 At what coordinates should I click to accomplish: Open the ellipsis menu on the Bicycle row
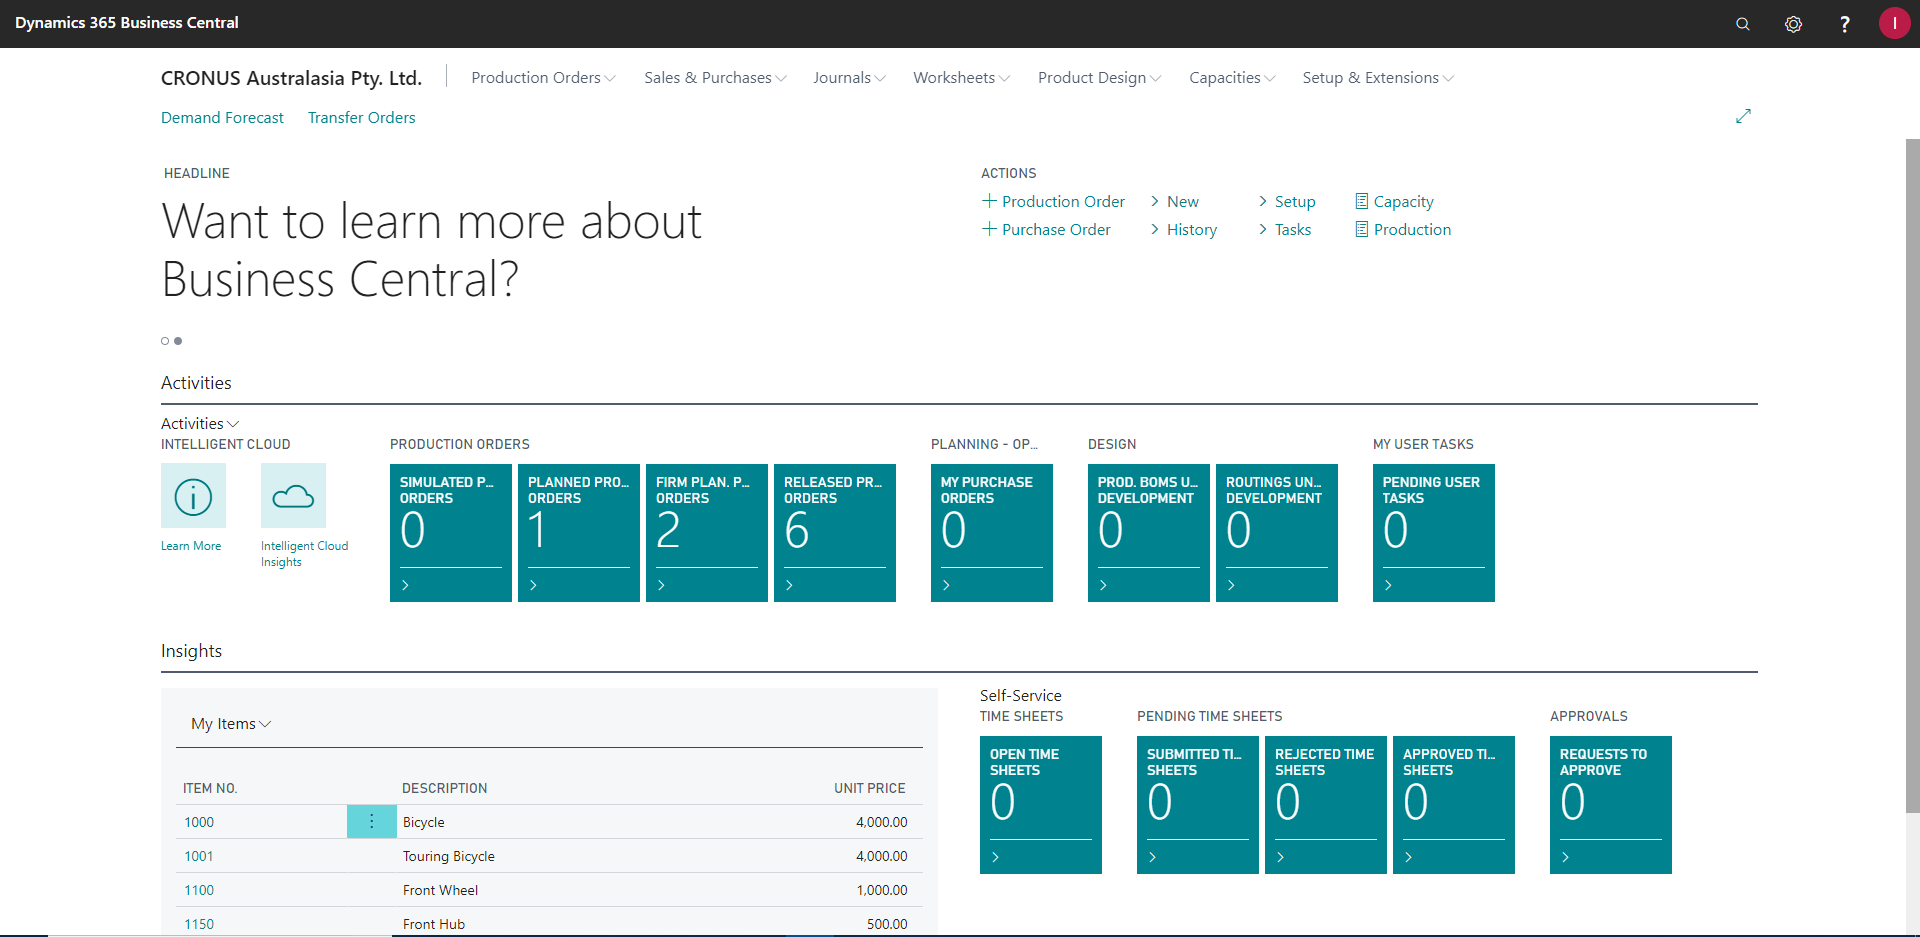(x=371, y=821)
